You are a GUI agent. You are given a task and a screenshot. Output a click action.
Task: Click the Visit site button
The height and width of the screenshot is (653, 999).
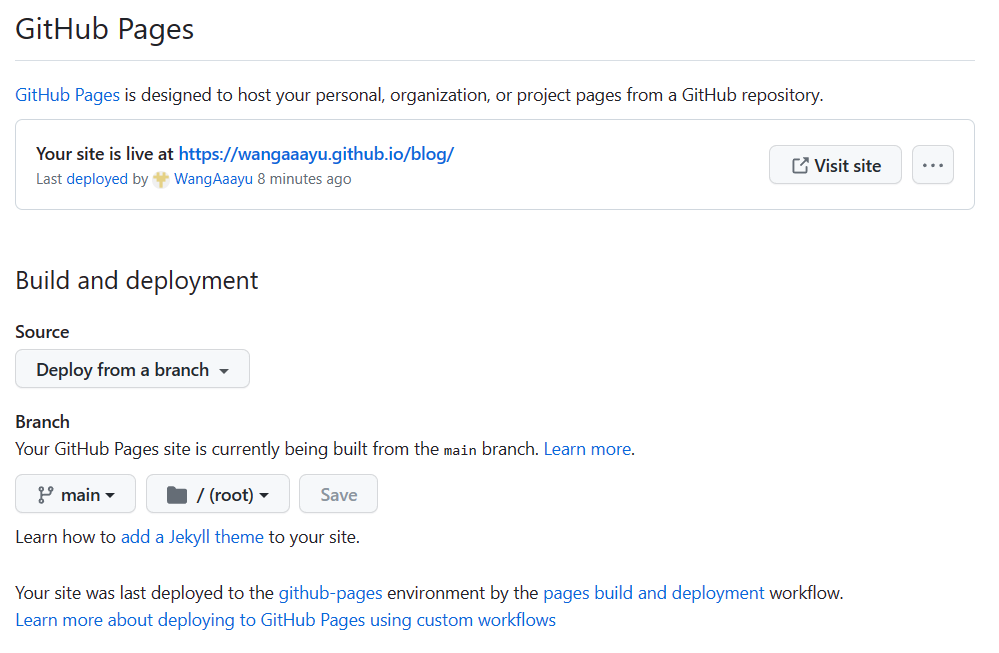(x=835, y=165)
